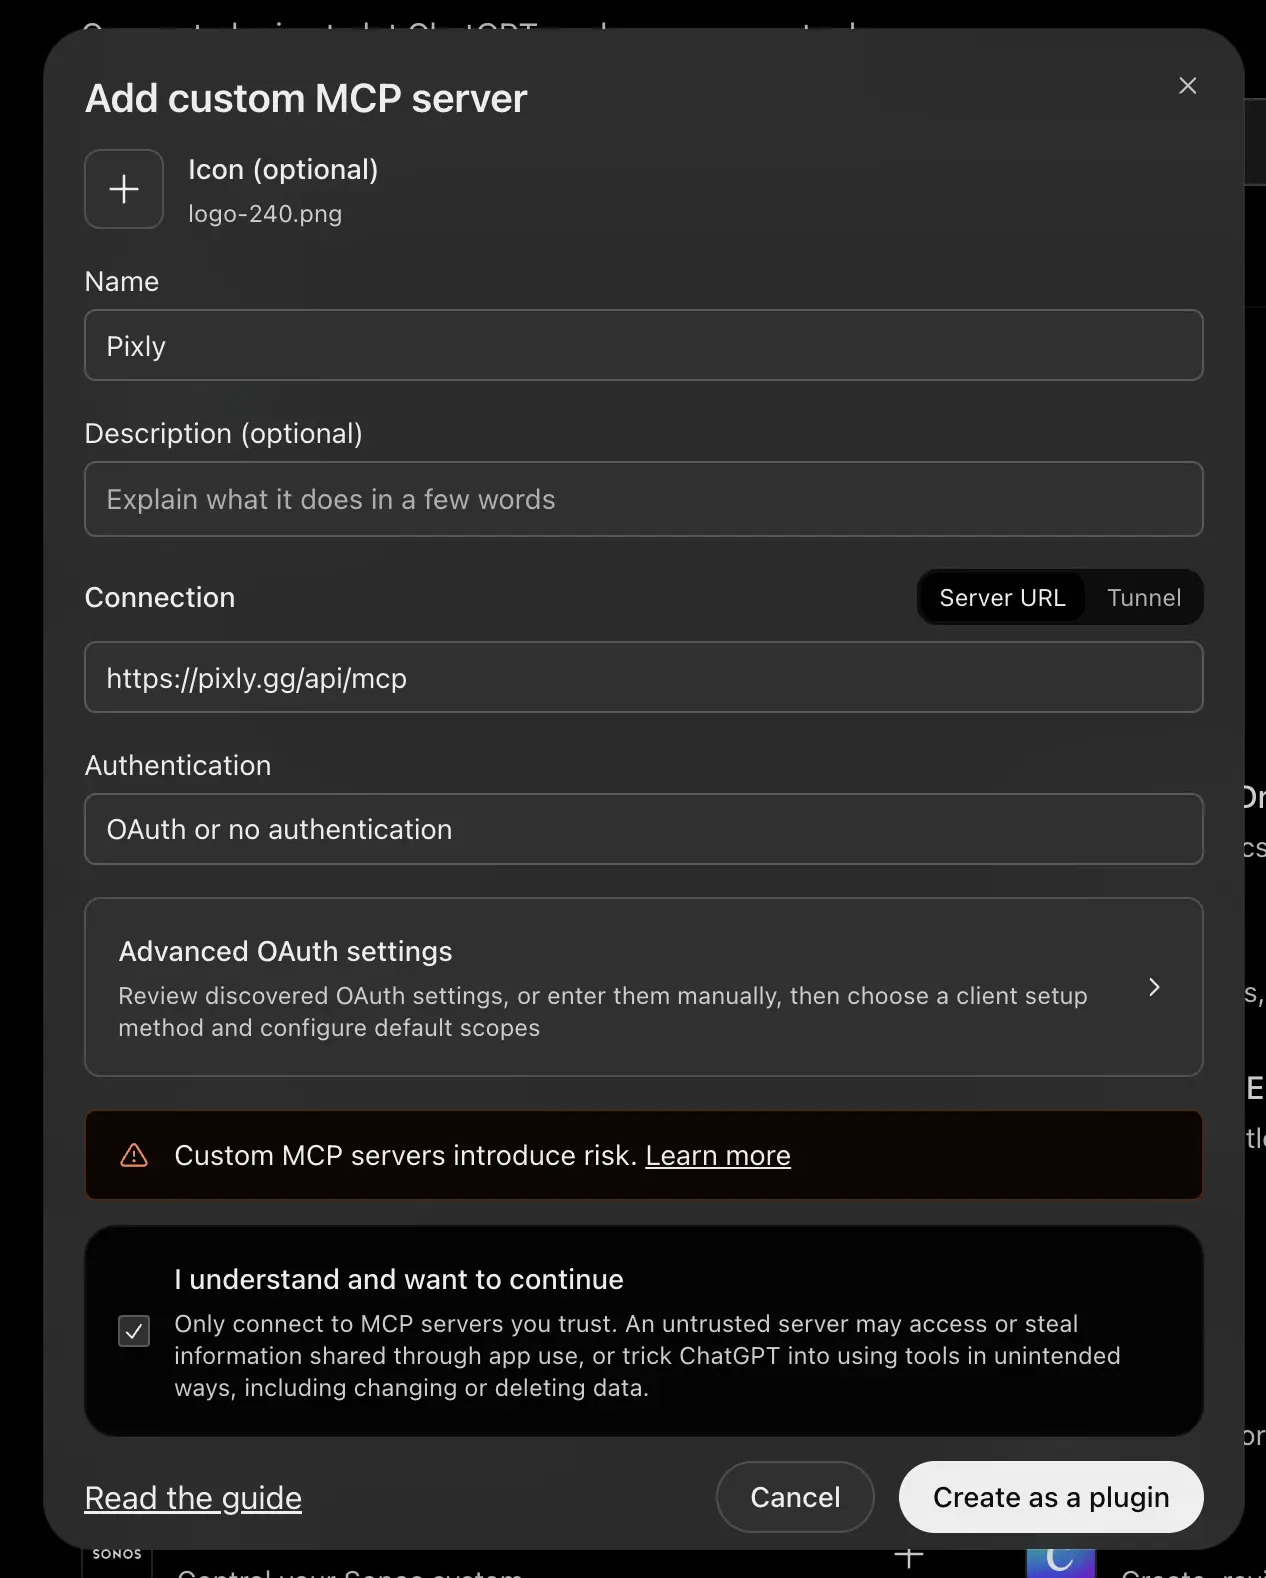Click the logo-240.png file name
The width and height of the screenshot is (1266, 1578).
click(x=265, y=214)
